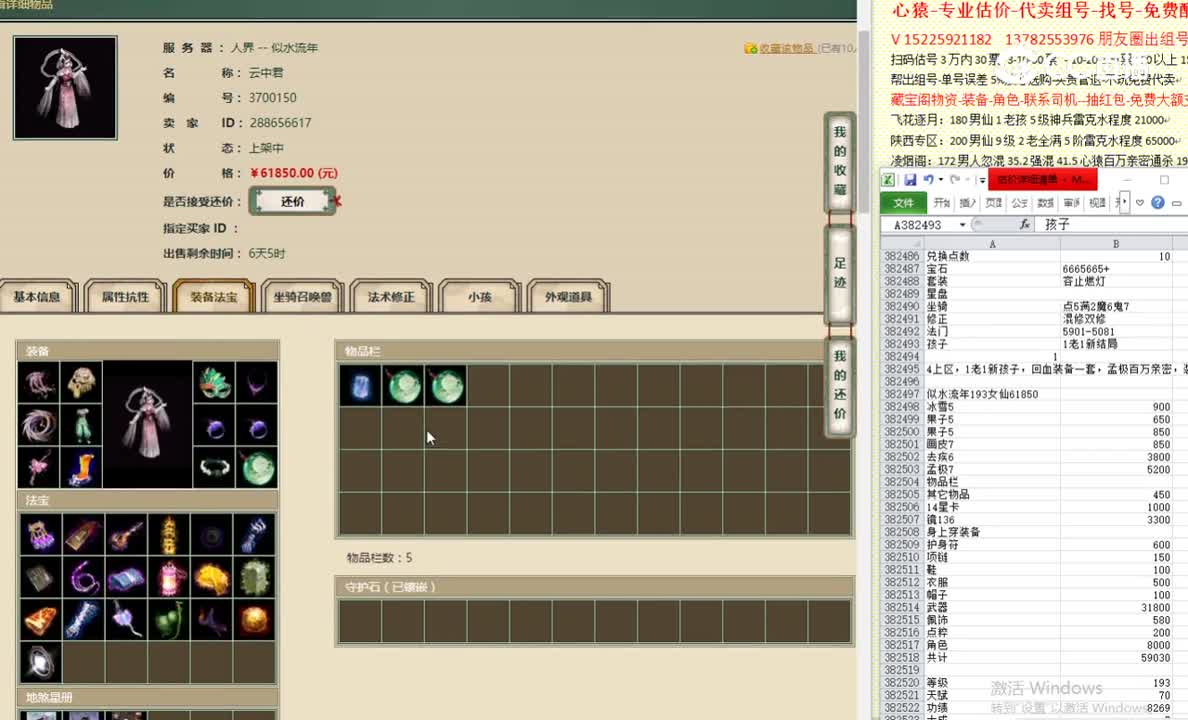Click the glowing orange orb treasure icon

254,620
